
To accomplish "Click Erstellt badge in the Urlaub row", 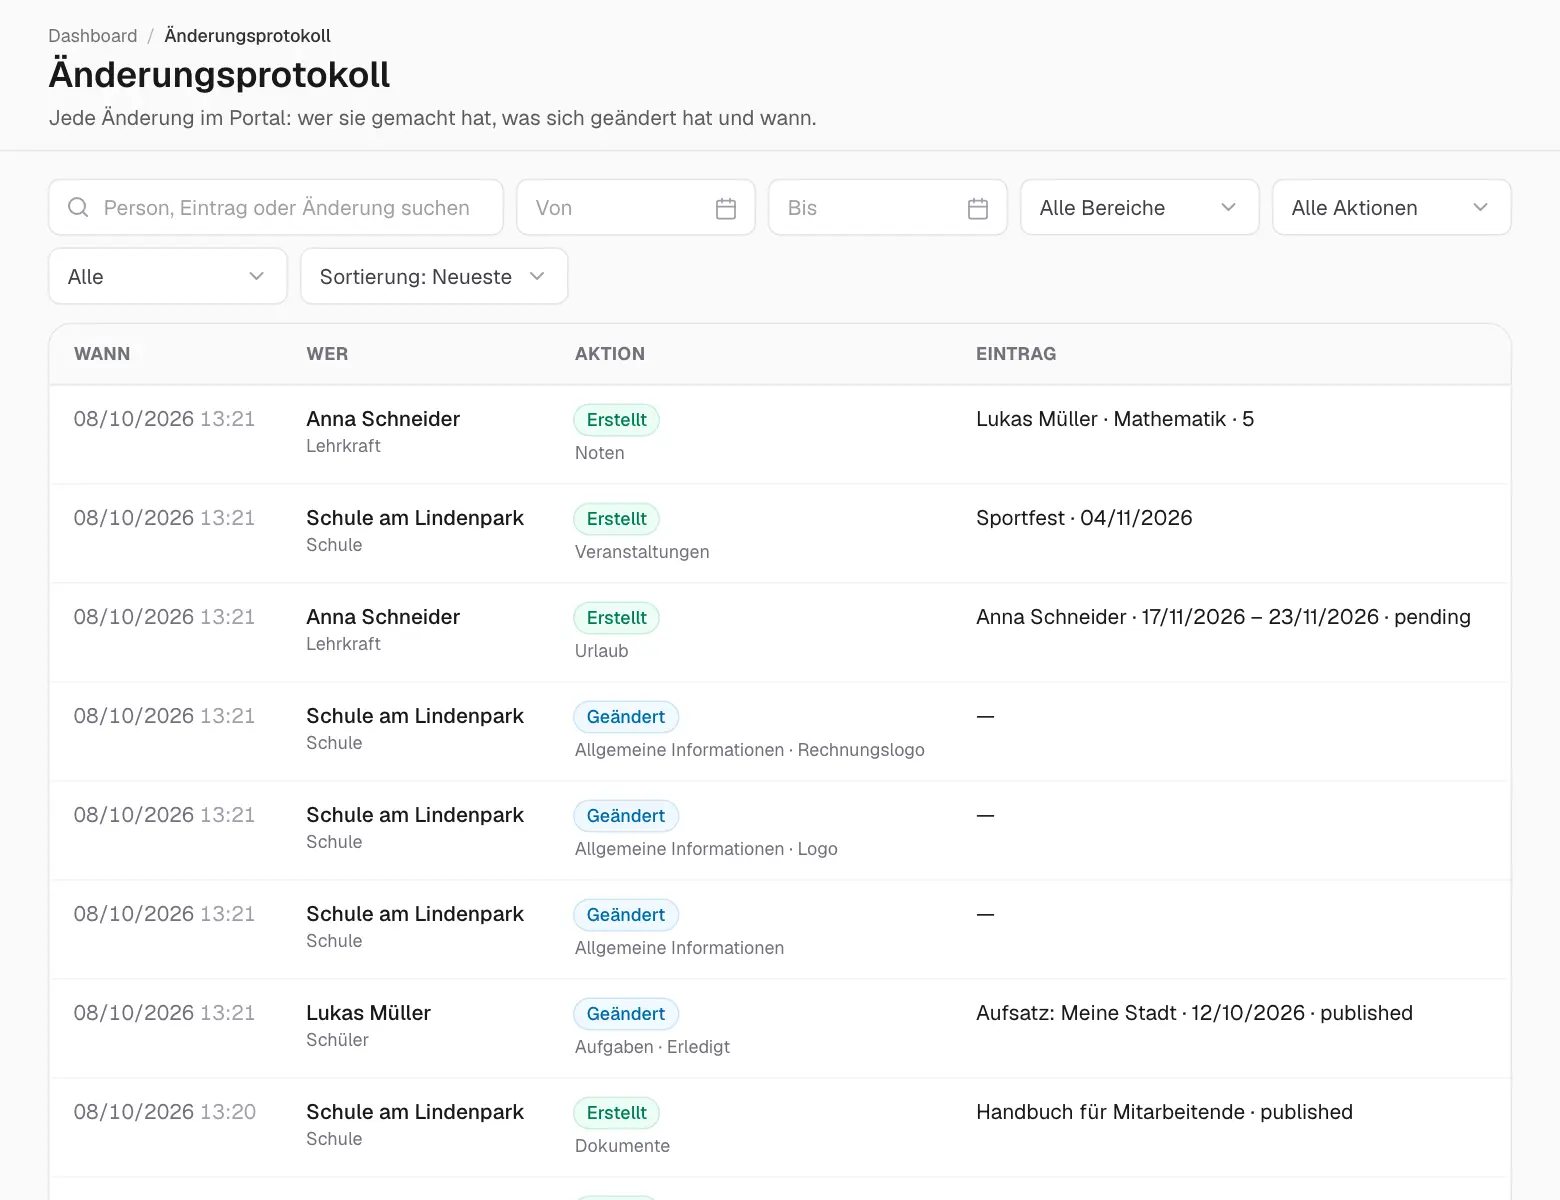I will pos(616,618).
